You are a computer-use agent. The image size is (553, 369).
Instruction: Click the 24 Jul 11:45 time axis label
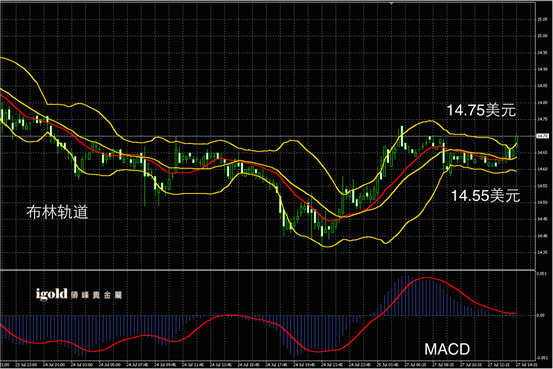(193, 364)
